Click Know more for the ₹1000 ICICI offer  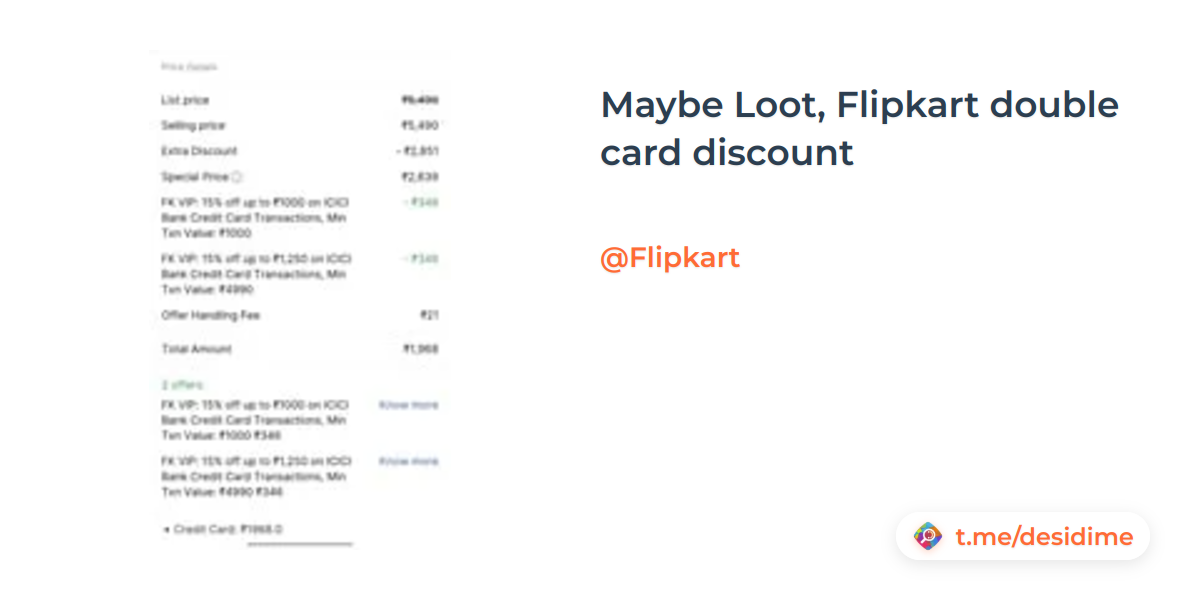408,405
